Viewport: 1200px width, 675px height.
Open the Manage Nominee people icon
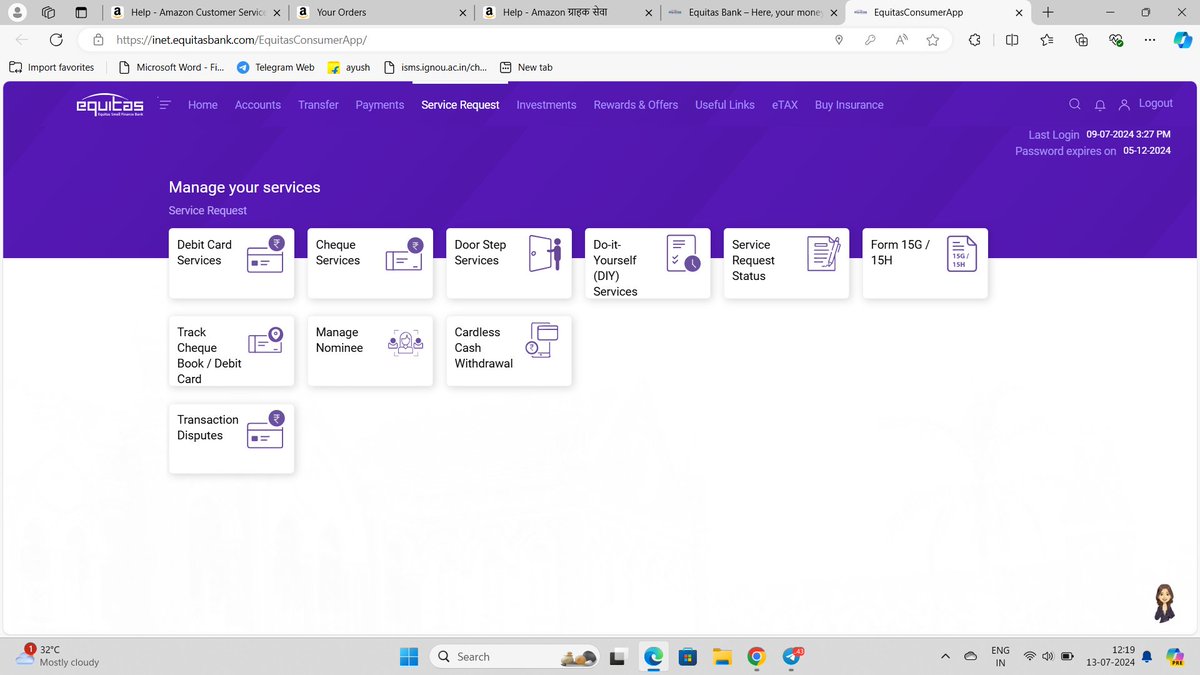(405, 342)
